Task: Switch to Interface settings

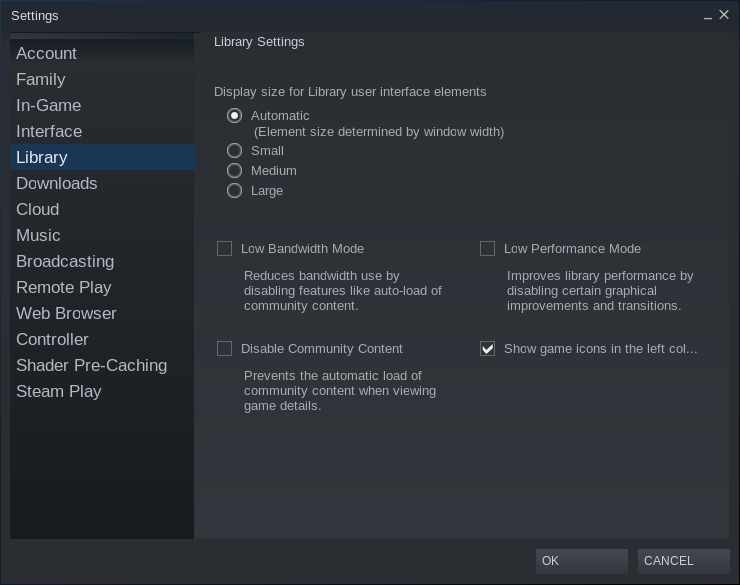Action: (102, 131)
